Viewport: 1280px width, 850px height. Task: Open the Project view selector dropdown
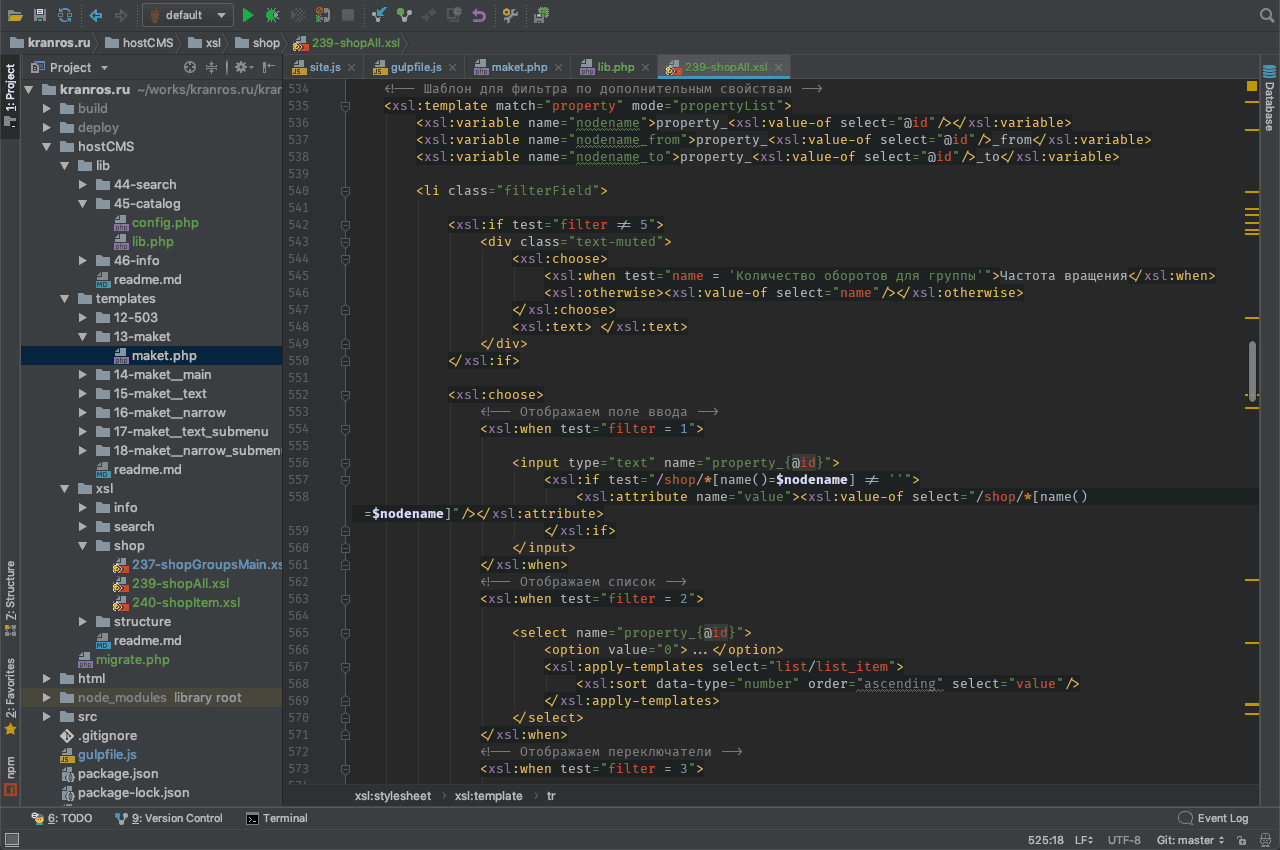tap(70, 67)
